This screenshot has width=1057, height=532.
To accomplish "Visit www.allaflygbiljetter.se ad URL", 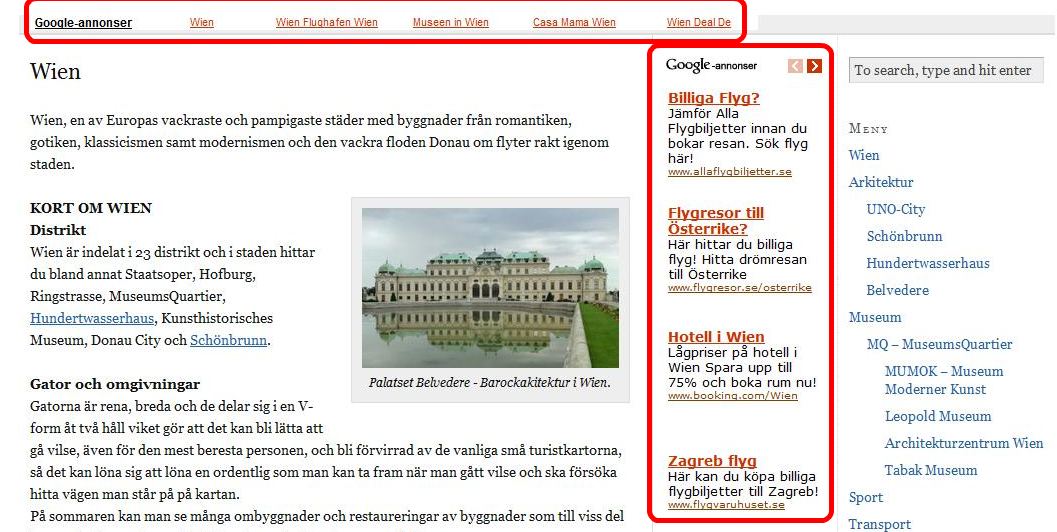I will [x=730, y=171].
